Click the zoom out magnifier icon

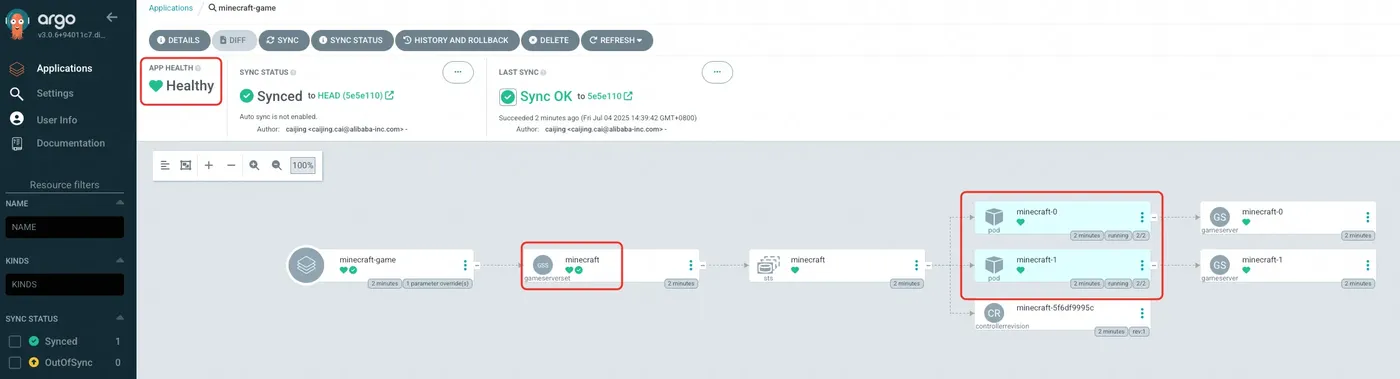tap(277, 165)
